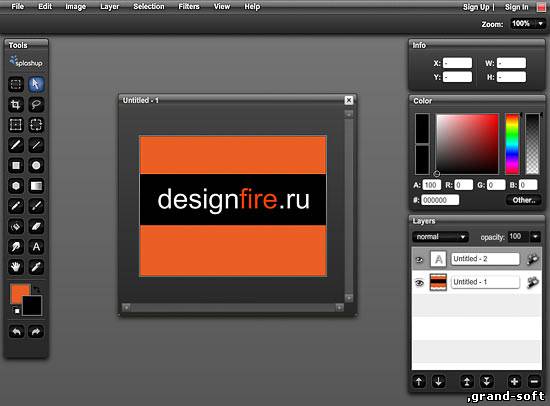Open the Selection menu
Screen dimensions: 550x406
click(149, 7)
